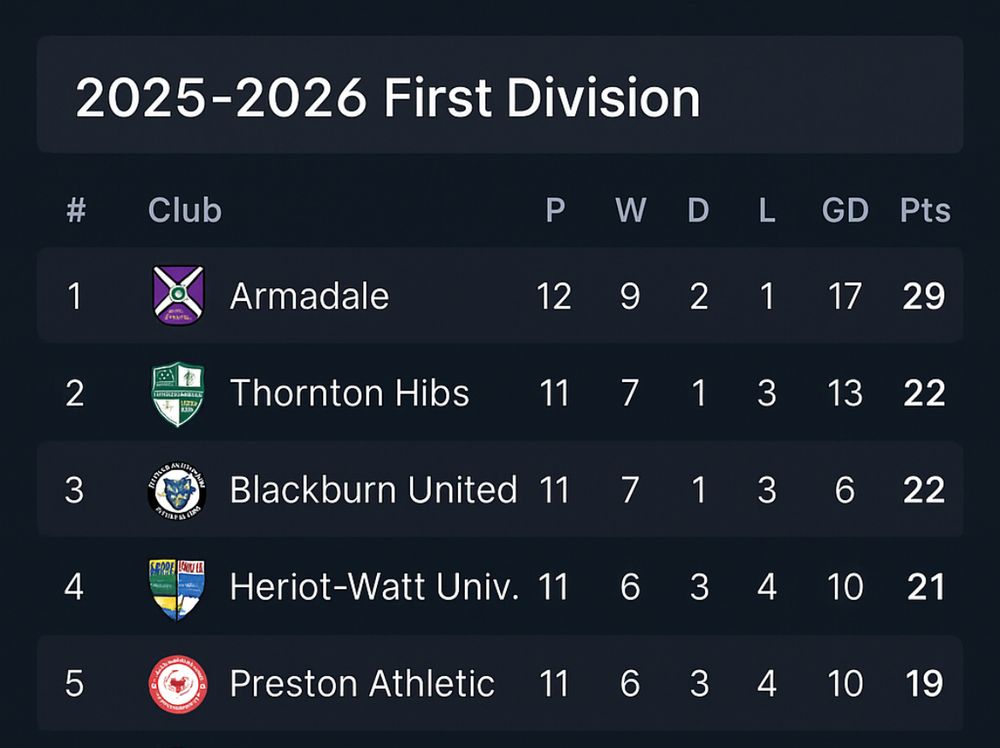Open the Armadale club name link

click(309, 297)
